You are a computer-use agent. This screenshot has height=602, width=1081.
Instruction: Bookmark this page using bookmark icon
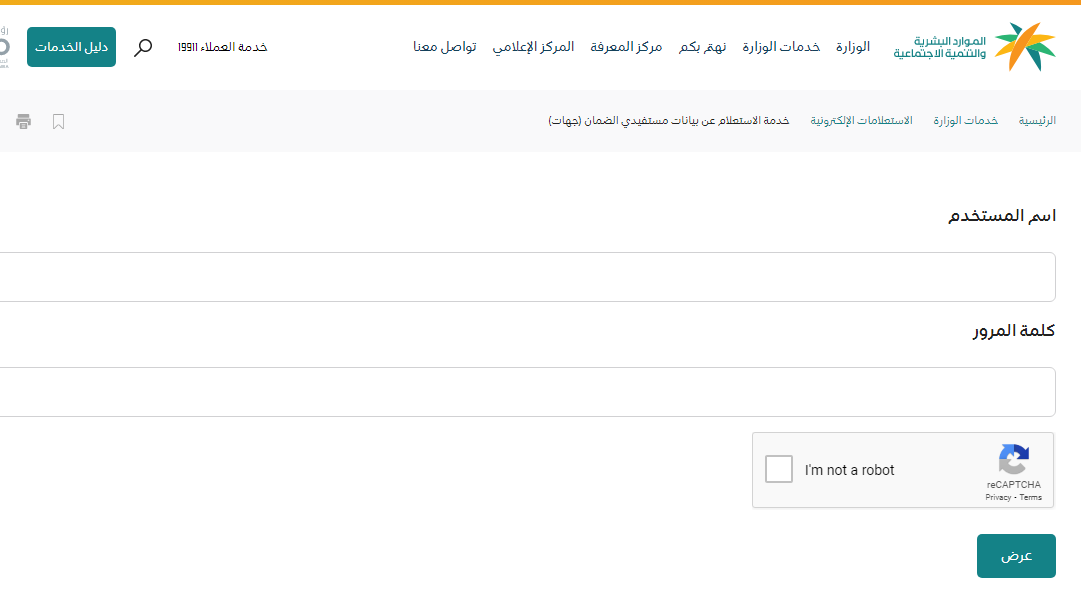59,121
